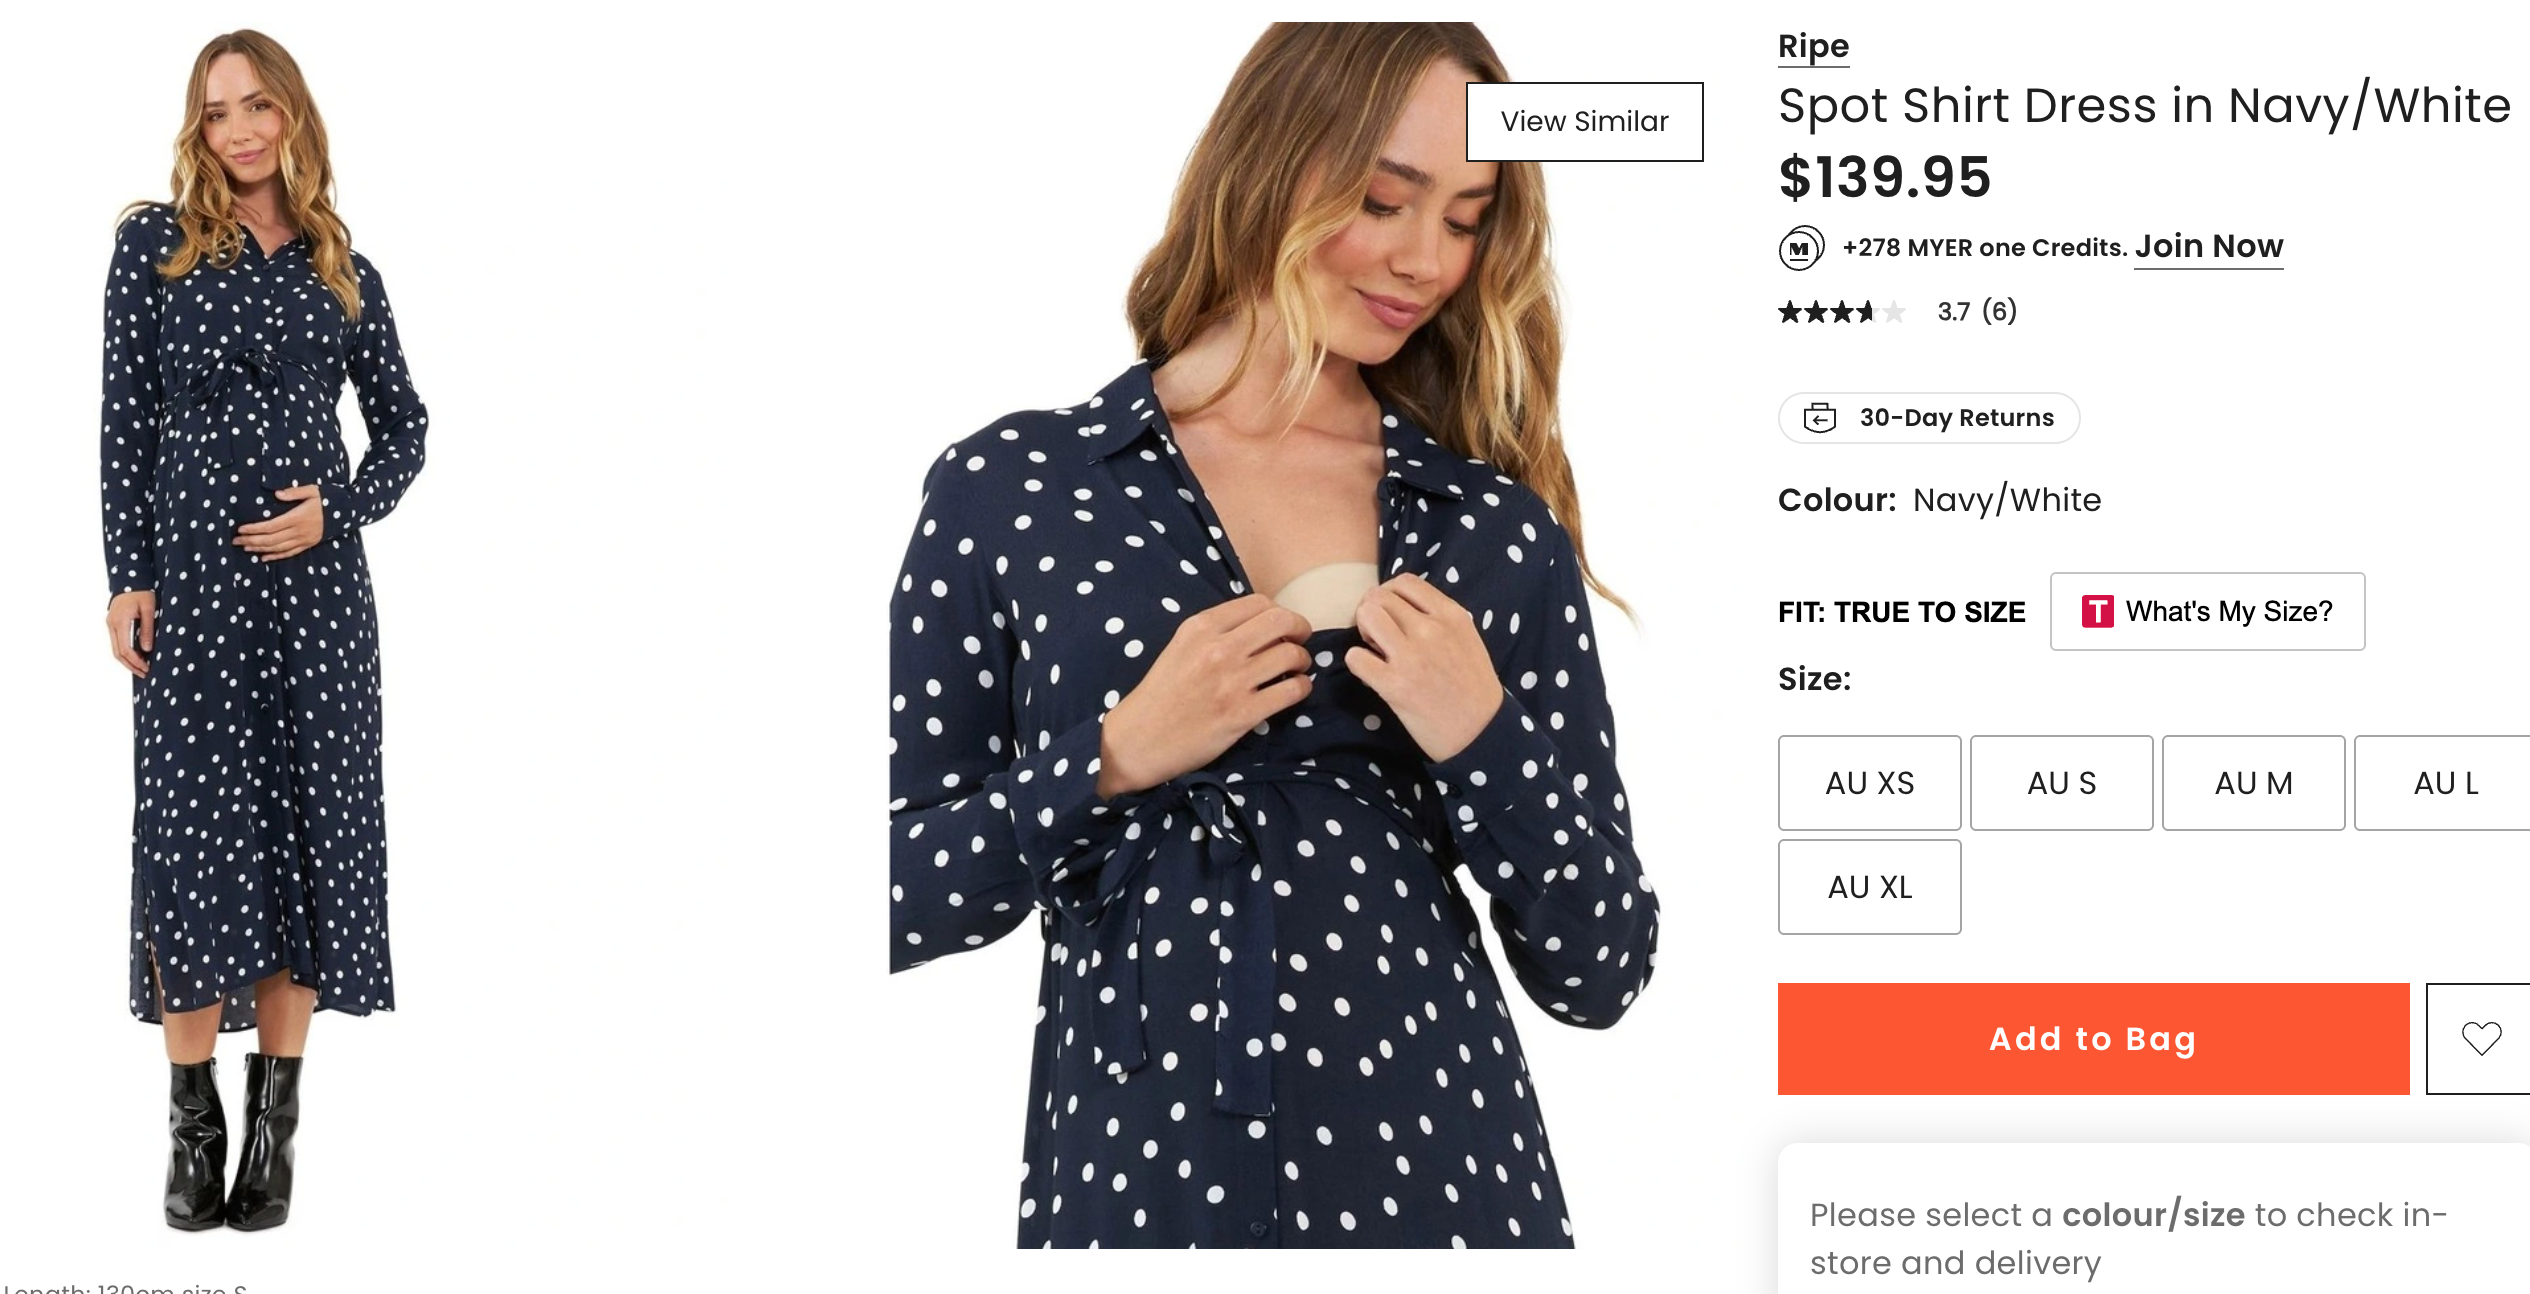Follow the Join Now link
2530x1294 pixels.
coord(2208,246)
